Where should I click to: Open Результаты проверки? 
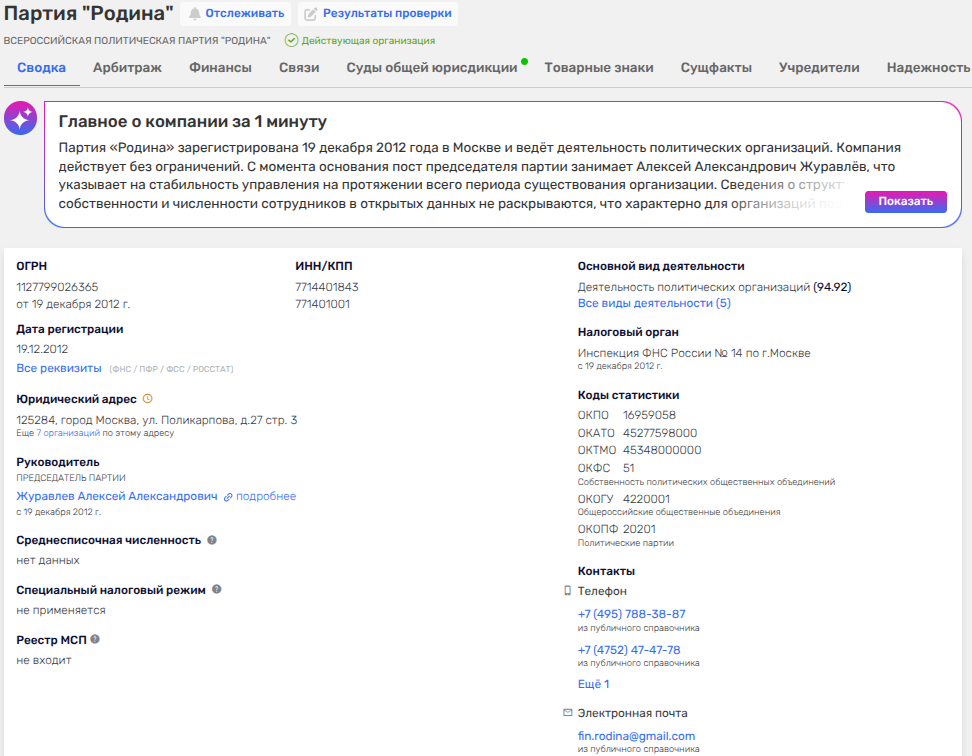click(378, 13)
